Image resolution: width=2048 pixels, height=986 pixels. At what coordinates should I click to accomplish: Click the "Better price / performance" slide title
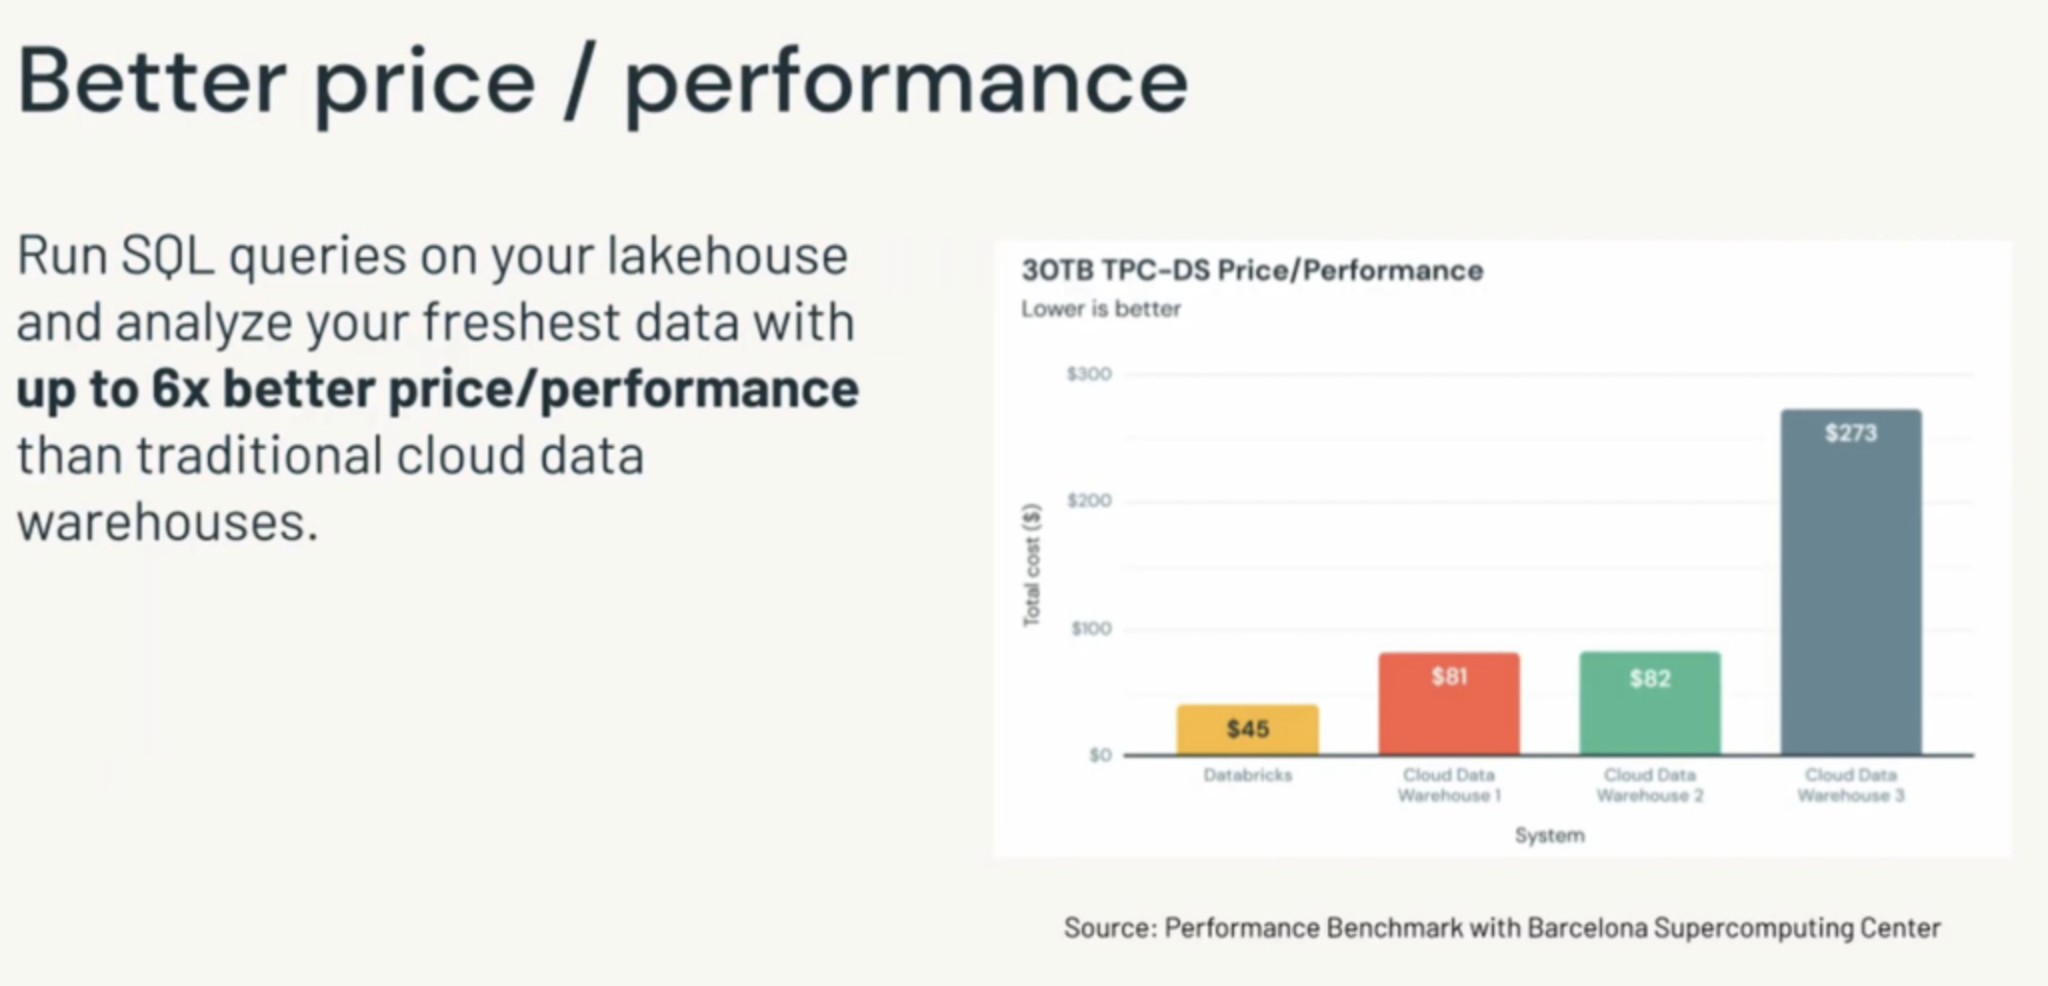coord(602,82)
